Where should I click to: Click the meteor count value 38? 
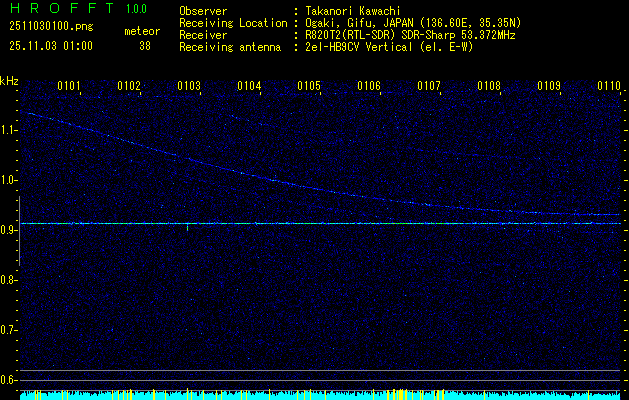145,45
